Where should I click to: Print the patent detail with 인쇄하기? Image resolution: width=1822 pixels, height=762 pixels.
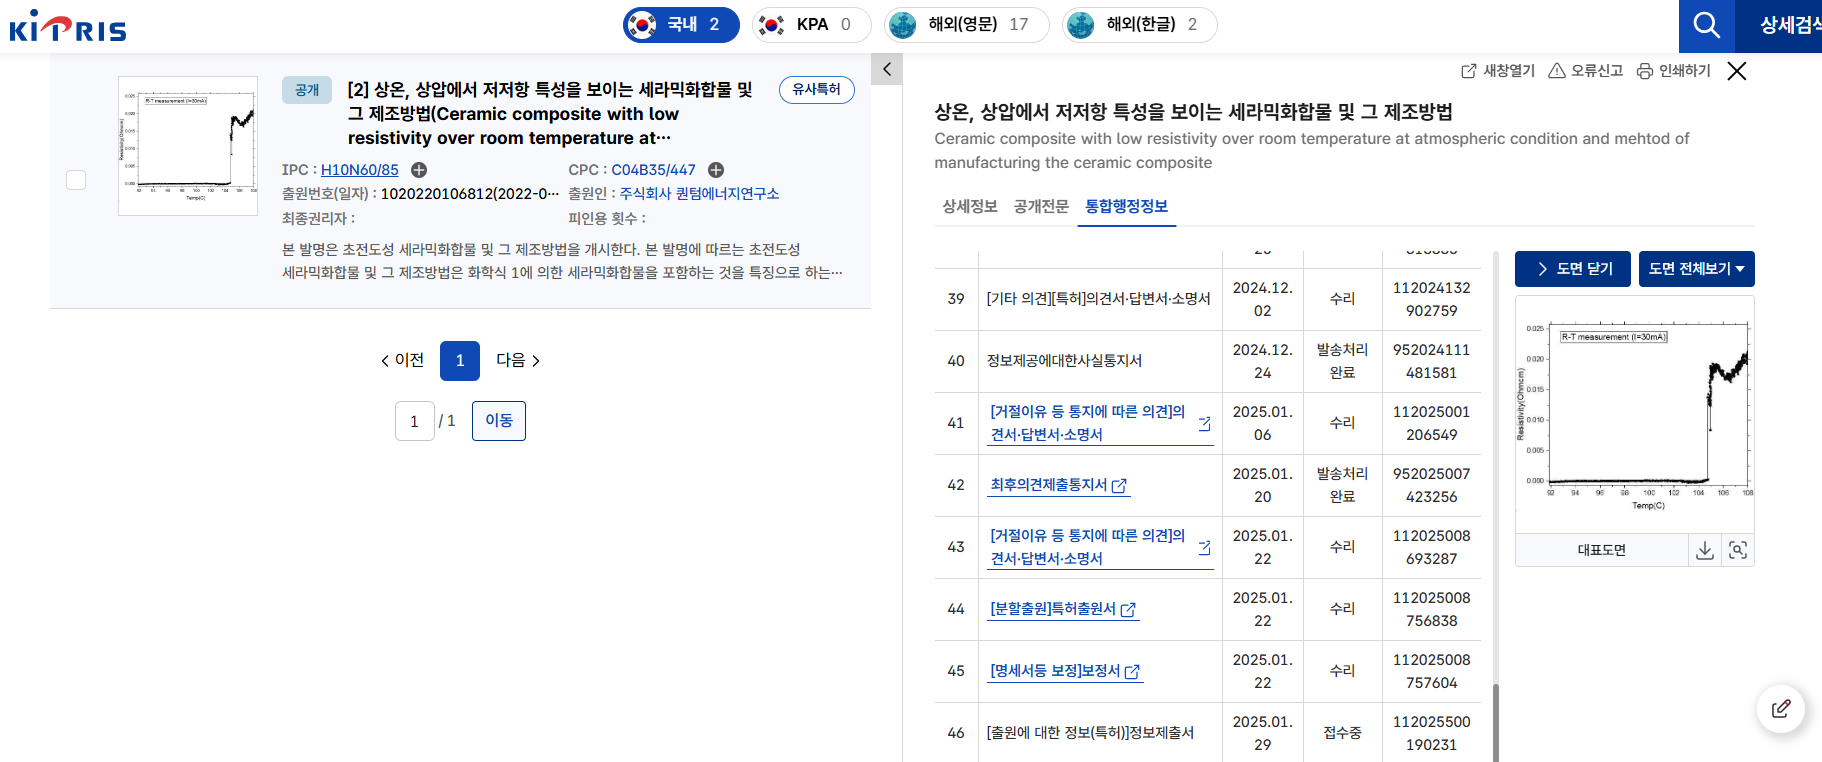coord(1673,71)
